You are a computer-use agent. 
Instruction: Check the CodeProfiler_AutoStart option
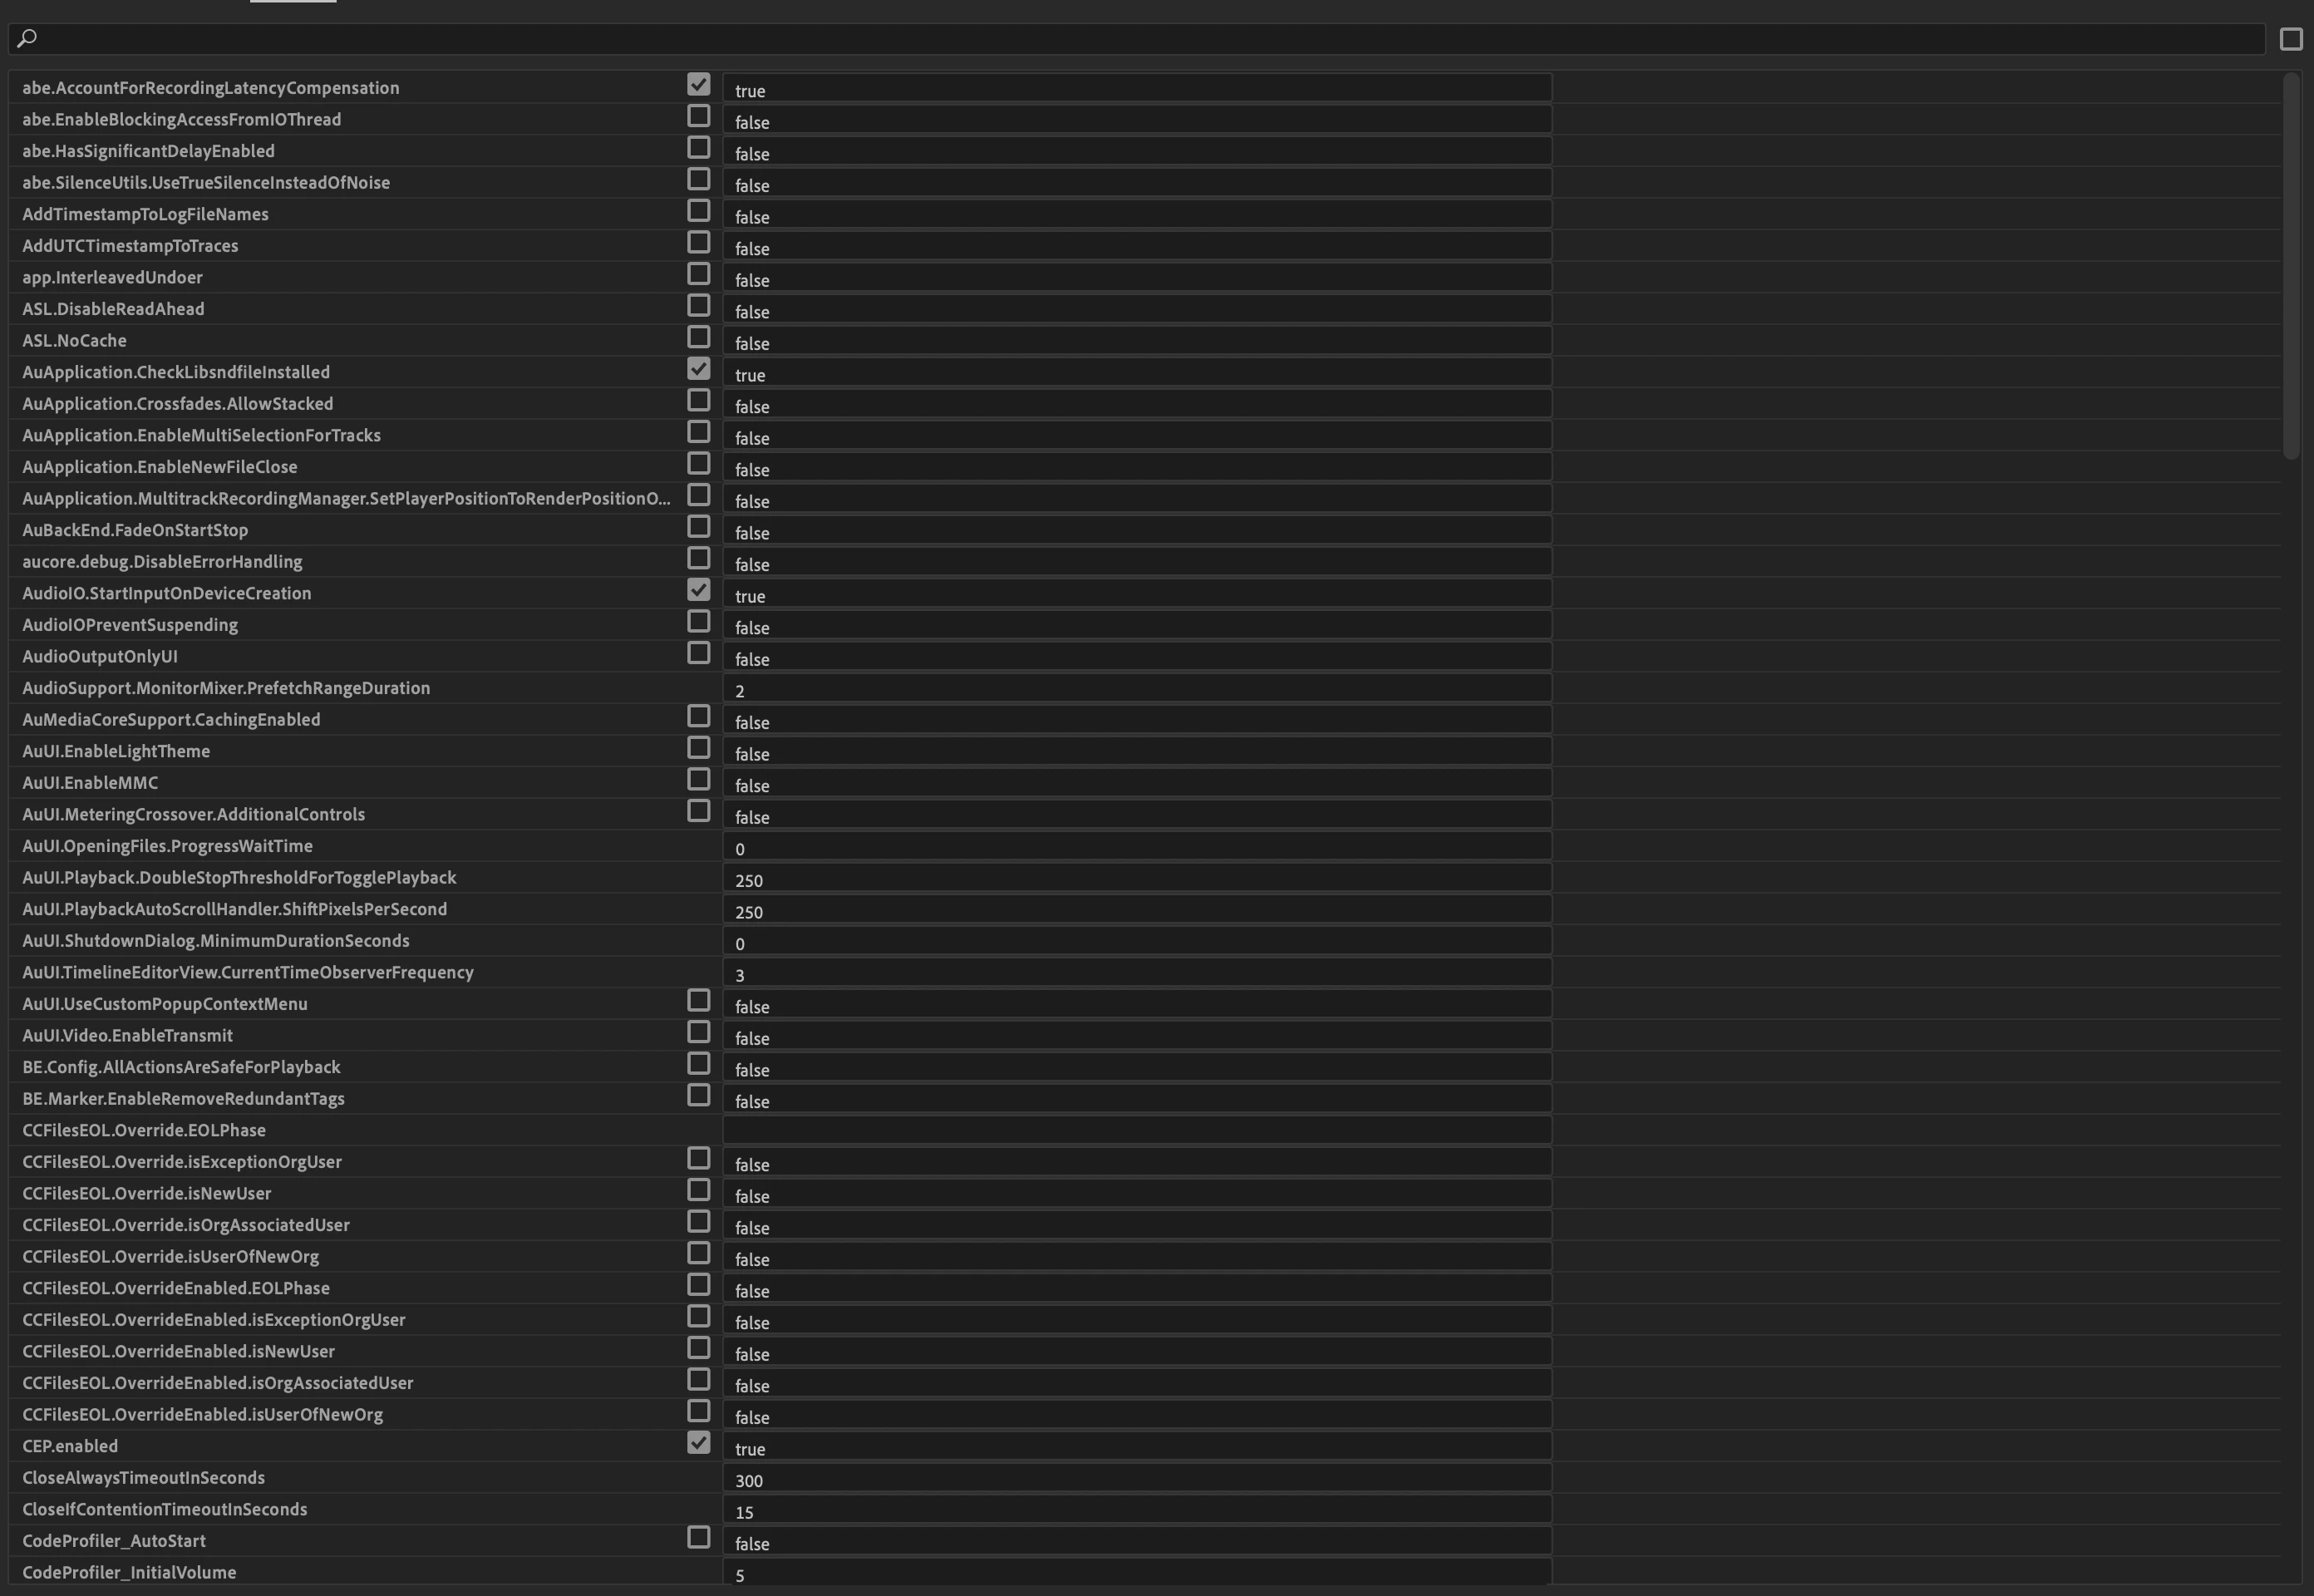point(698,1538)
